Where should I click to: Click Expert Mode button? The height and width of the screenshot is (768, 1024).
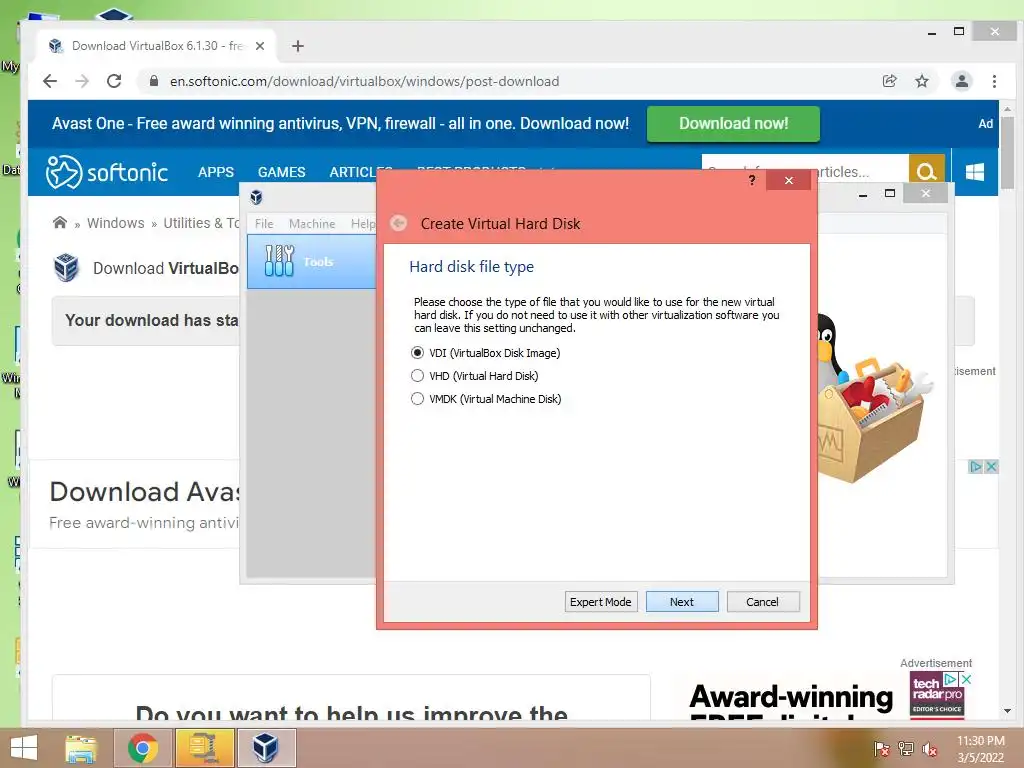(x=600, y=601)
